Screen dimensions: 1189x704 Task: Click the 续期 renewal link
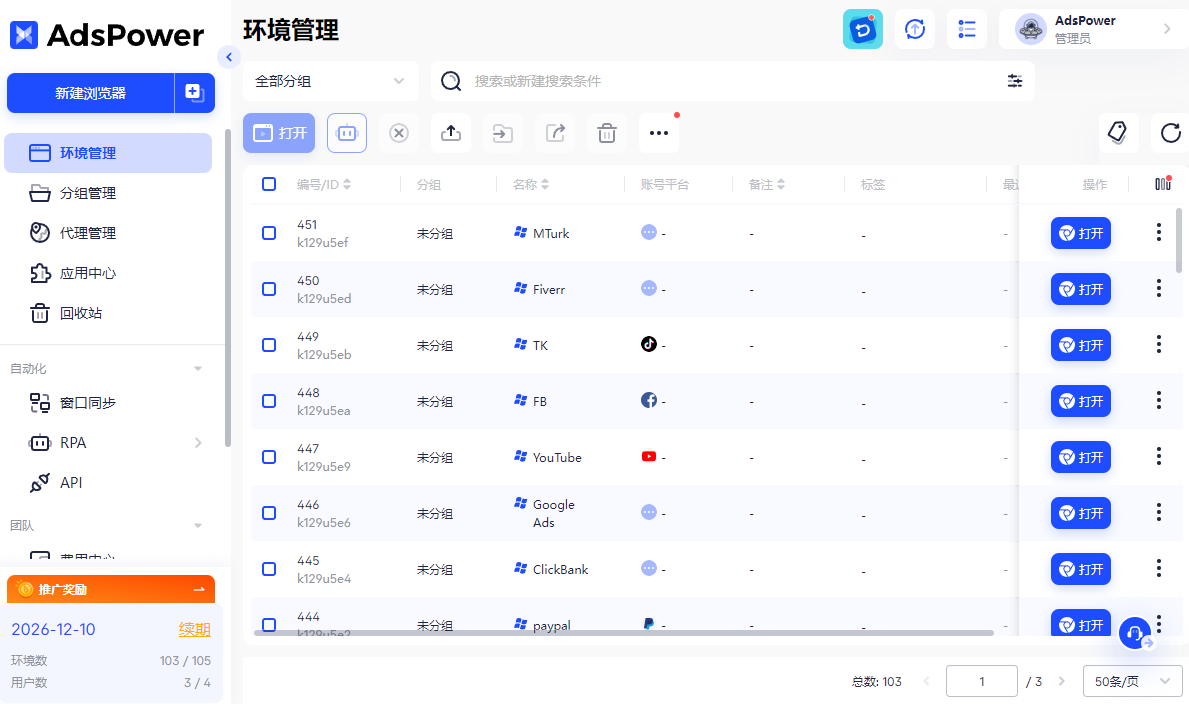click(194, 629)
